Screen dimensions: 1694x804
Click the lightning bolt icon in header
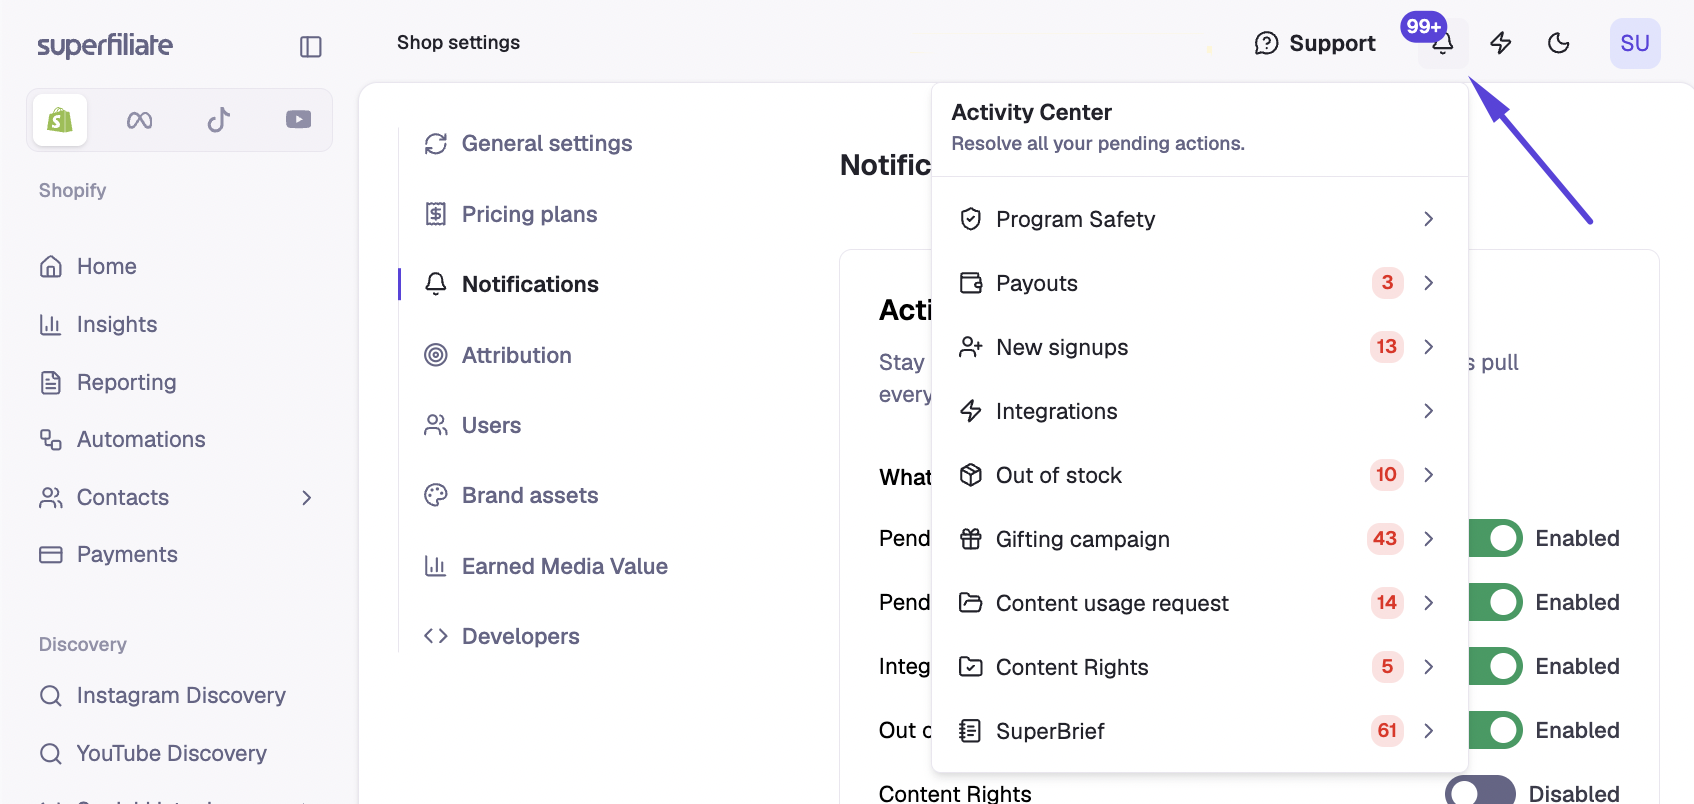tap(1501, 43)
